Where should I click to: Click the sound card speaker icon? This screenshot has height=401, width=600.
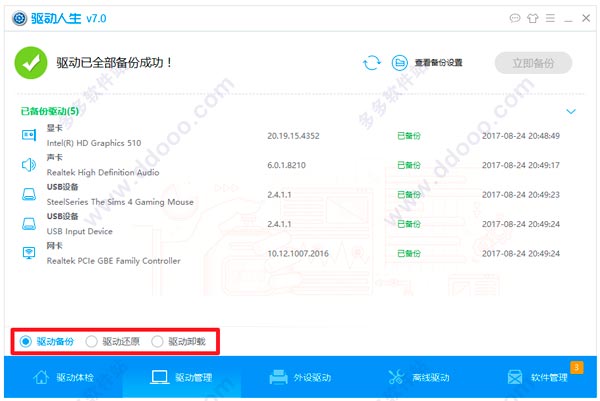(x=29, y=165)
